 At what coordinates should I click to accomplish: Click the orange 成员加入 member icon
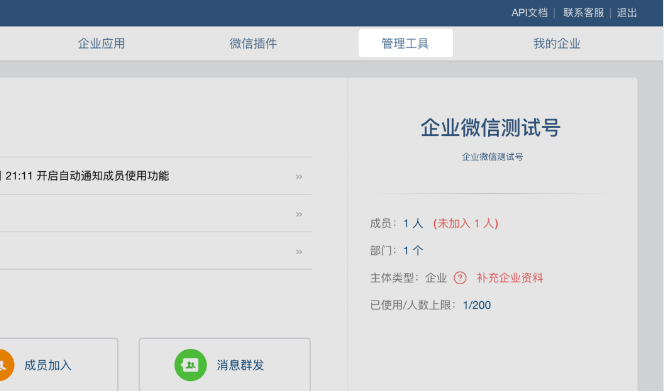click(x=4, y=365)
